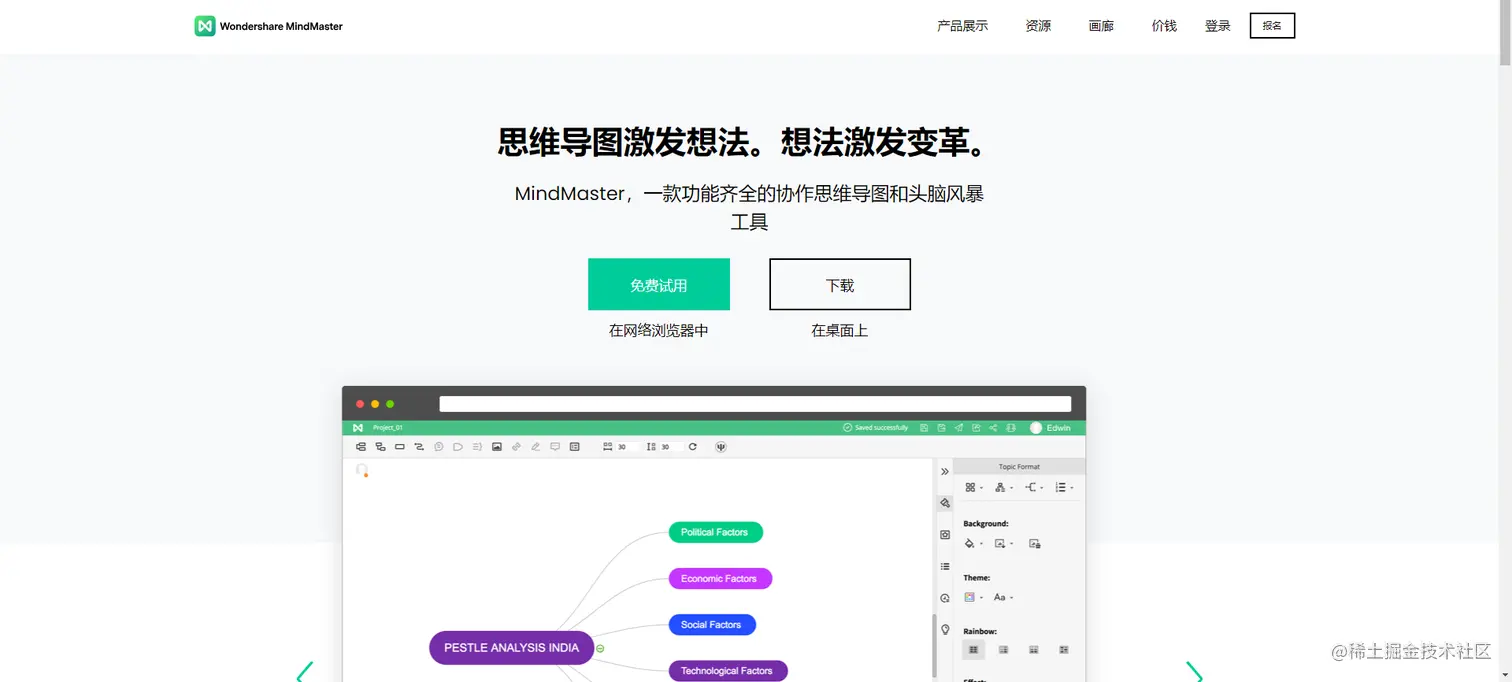This screenshot has width=1512, height=682.
Task: Click the blank address bar in mockup
Action: point(755,404)
